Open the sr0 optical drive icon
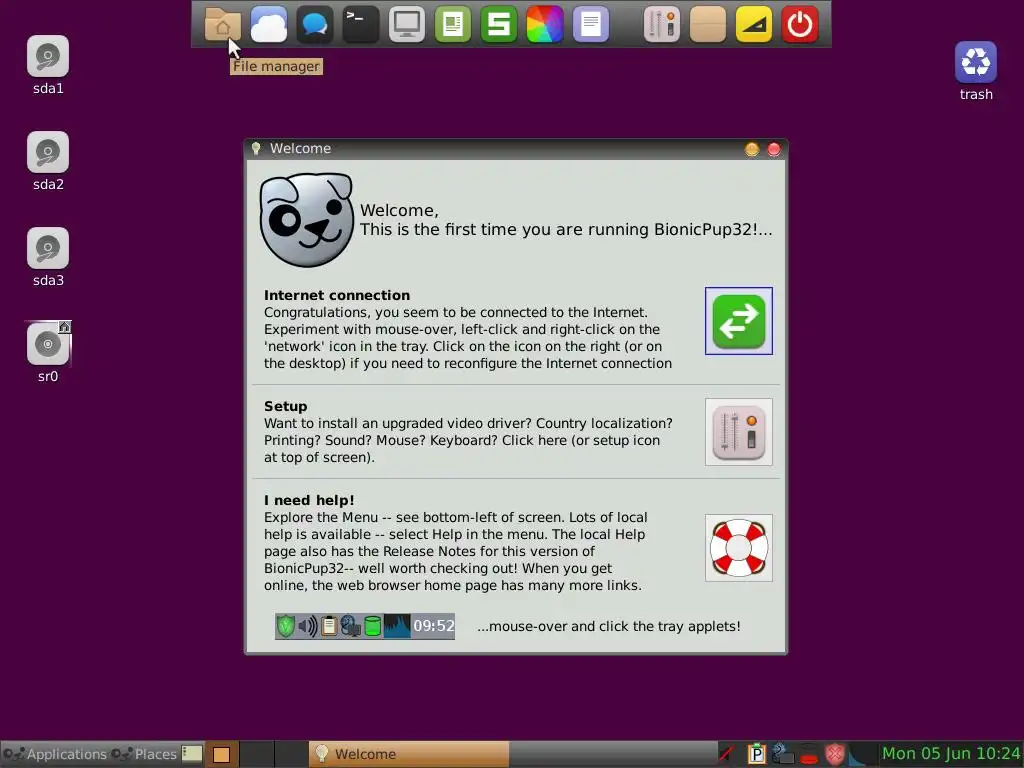The image size is (1024, 768). pyautogui.click(x=48, y=344)
